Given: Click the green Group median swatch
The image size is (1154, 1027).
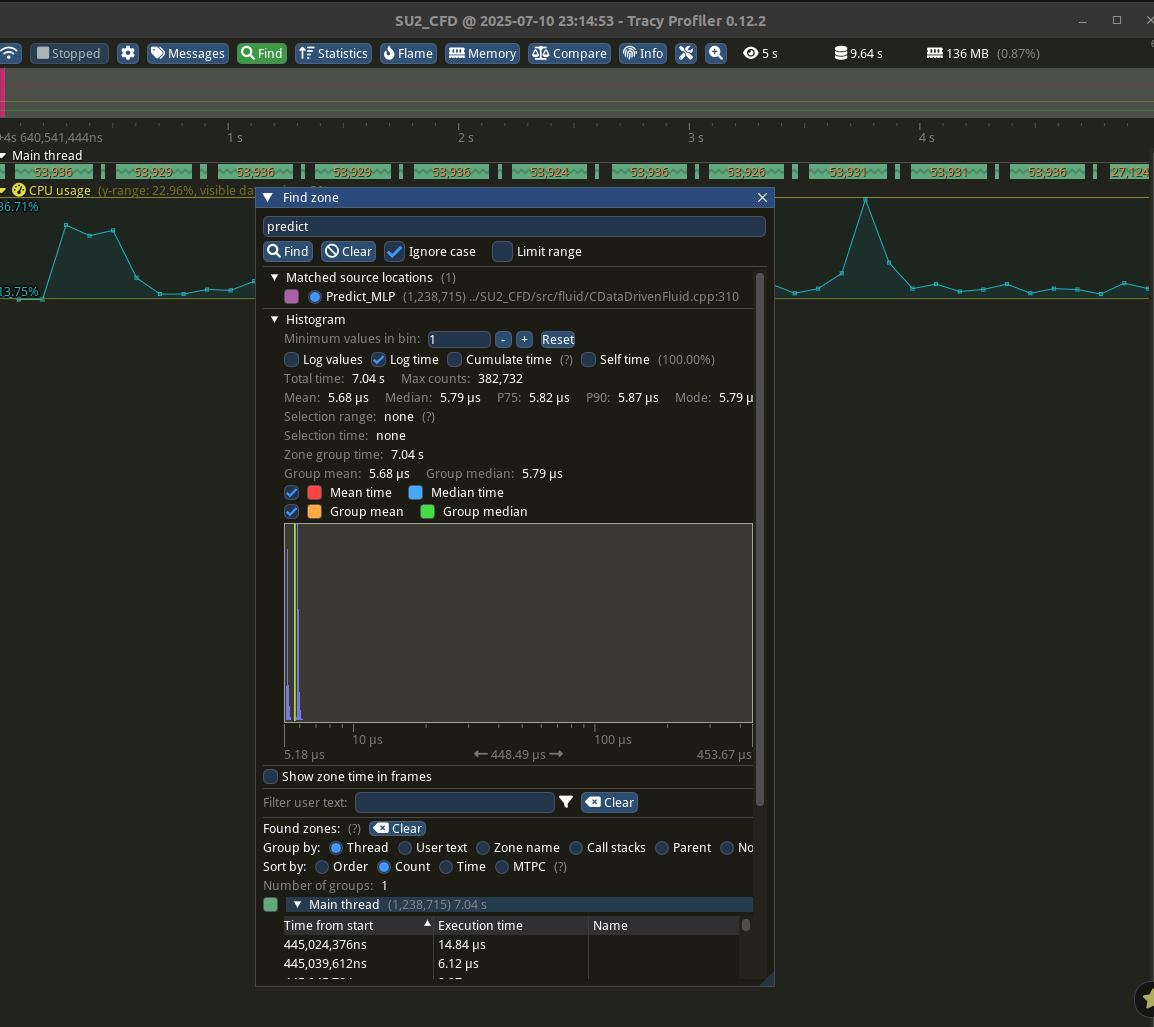Looking at the screenshot, I should [427, 512].
